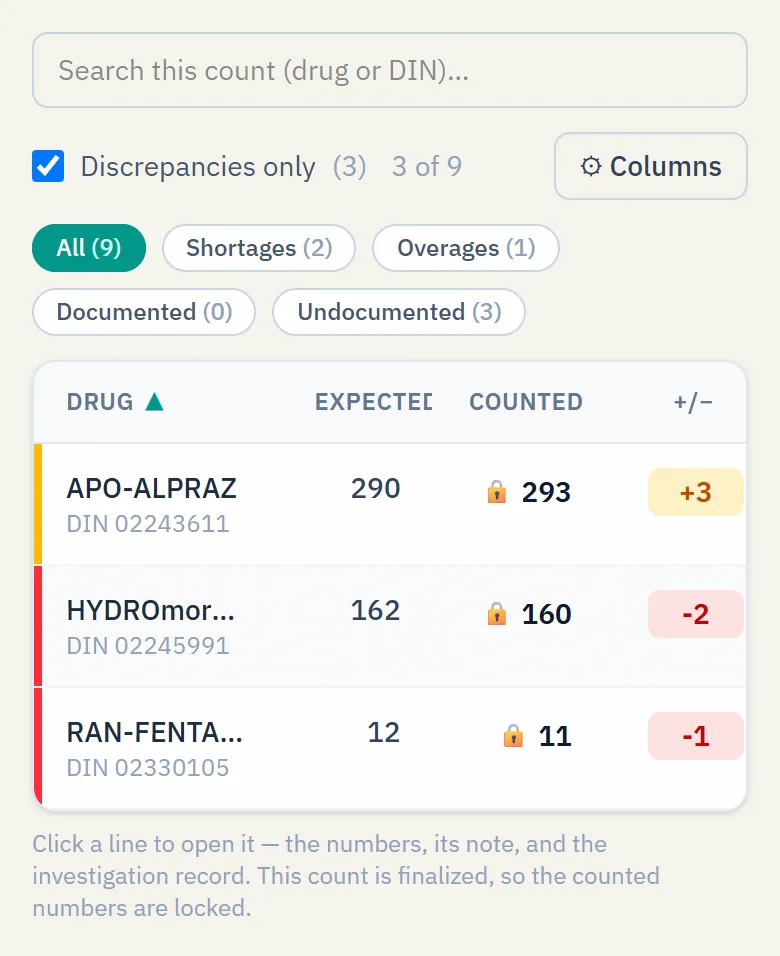This screenshot has width=780, height=956.
Task: Open the Columns settings button
Action: [x=651, y=166]
